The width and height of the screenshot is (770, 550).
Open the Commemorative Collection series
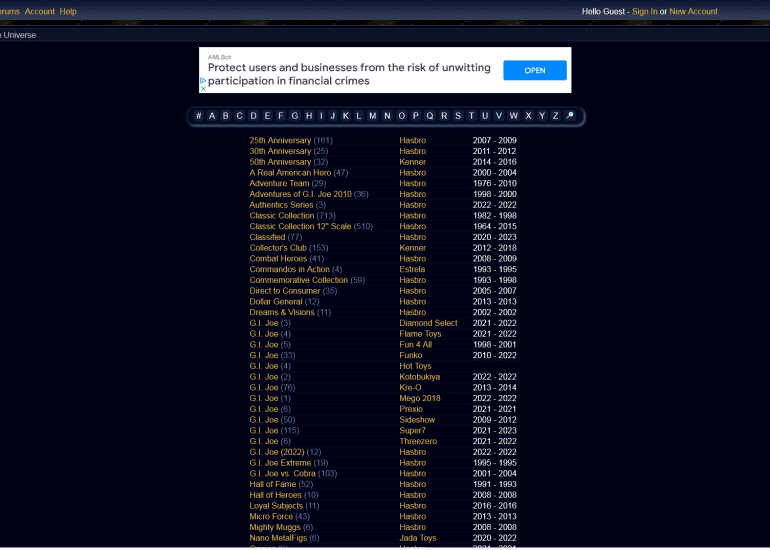pos(299,280)
